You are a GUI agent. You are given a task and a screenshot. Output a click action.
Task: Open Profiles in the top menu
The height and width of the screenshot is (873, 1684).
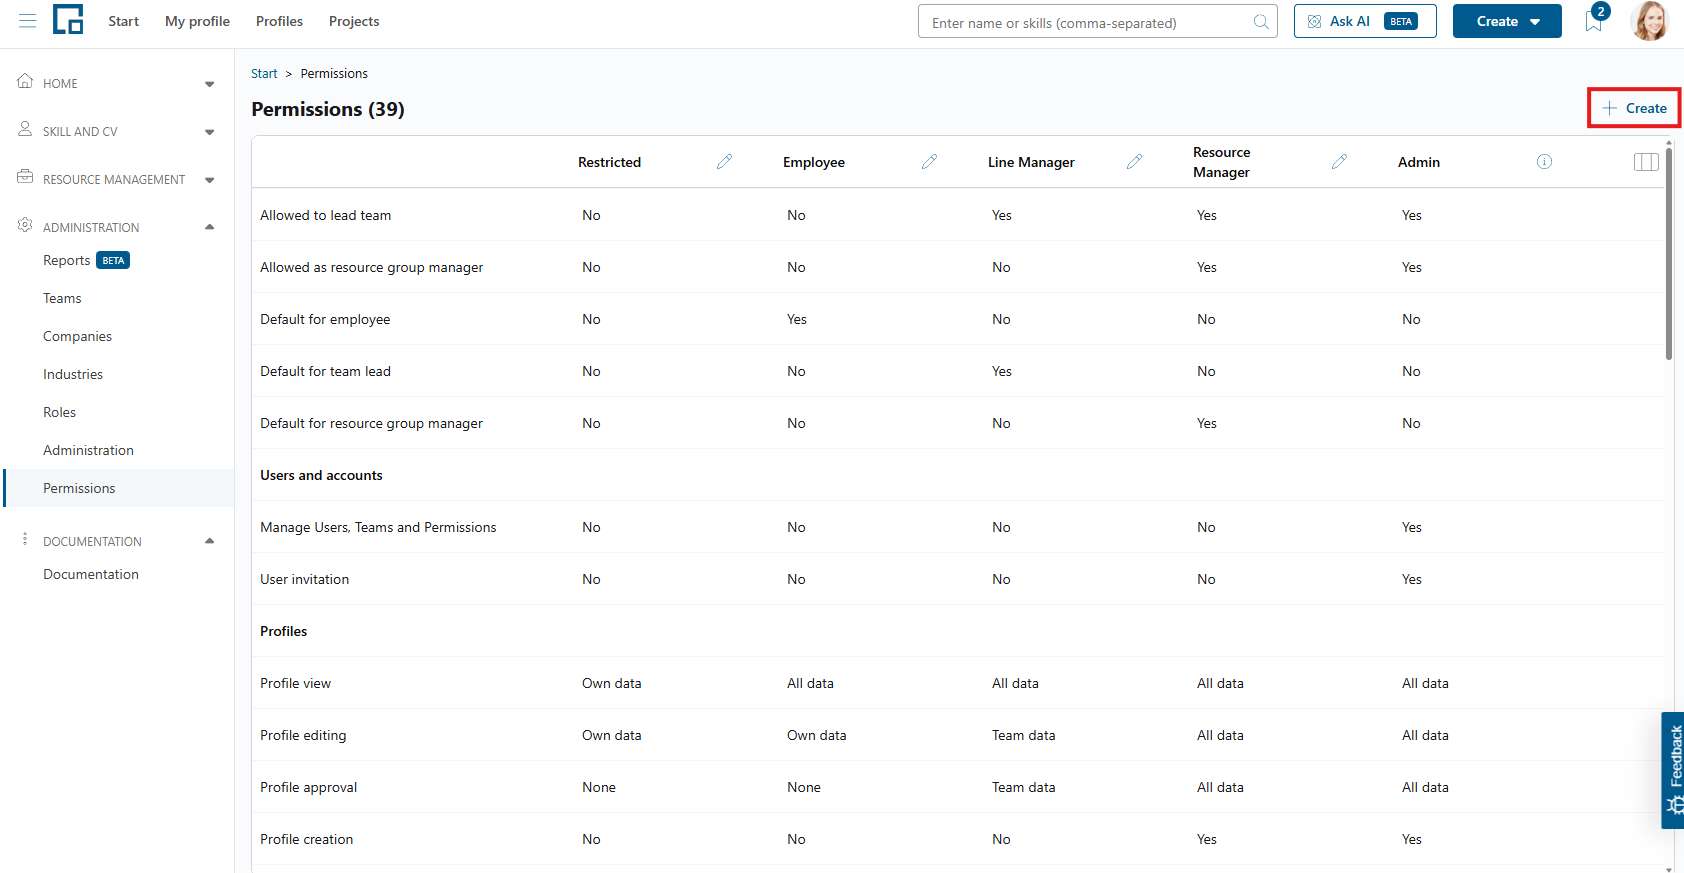(x=279, y=21)
